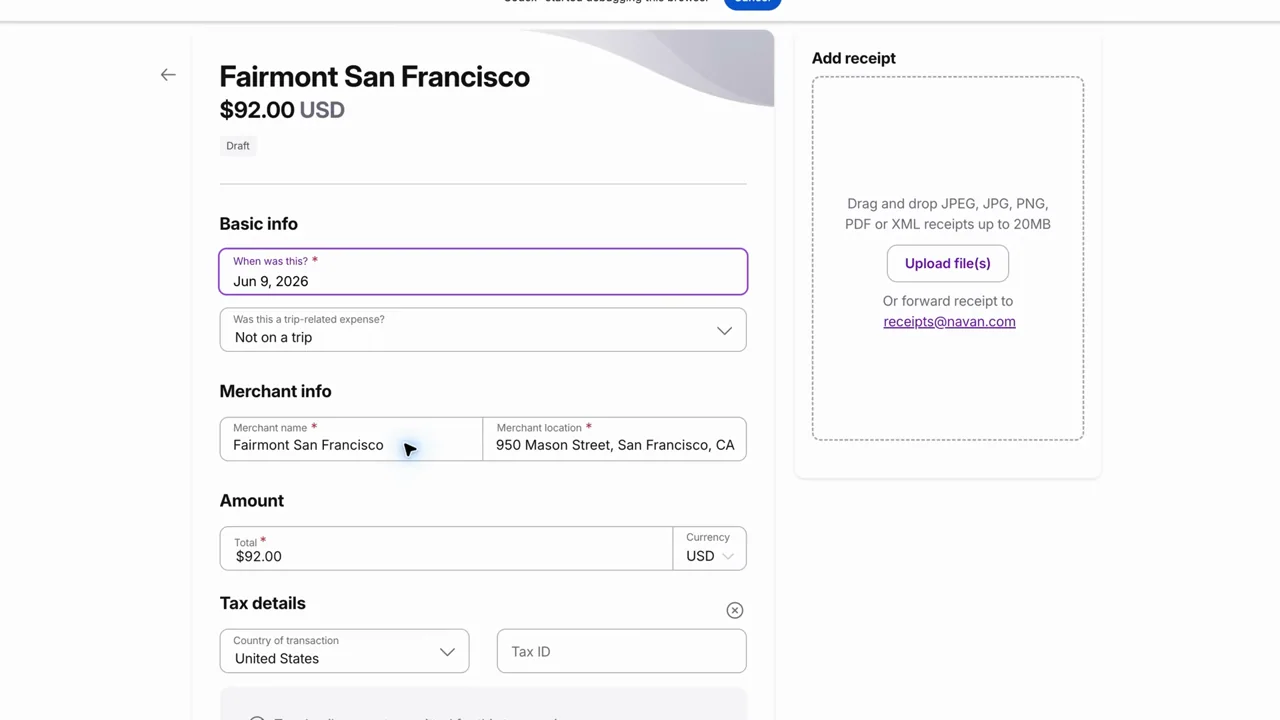Edit the Merchant location field
Screen dimensions: 1280x720
pyautogui.click(x=615, y=439)
